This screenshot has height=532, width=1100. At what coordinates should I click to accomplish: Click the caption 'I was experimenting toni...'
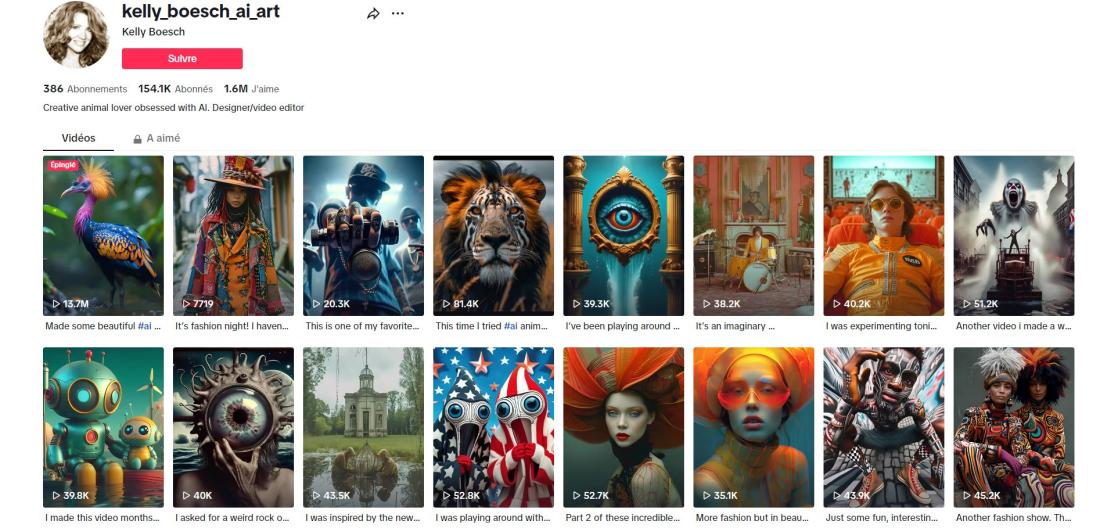tap(882, 326)
